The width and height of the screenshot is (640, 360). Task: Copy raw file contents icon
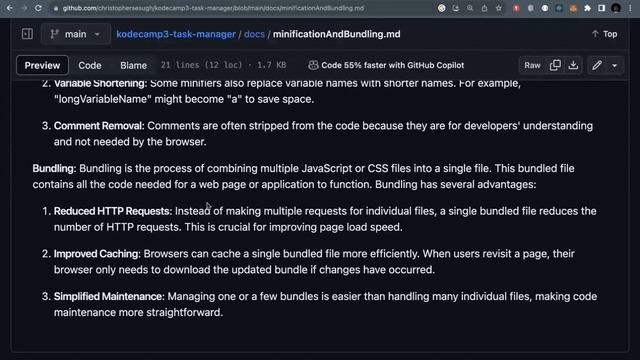555,65
